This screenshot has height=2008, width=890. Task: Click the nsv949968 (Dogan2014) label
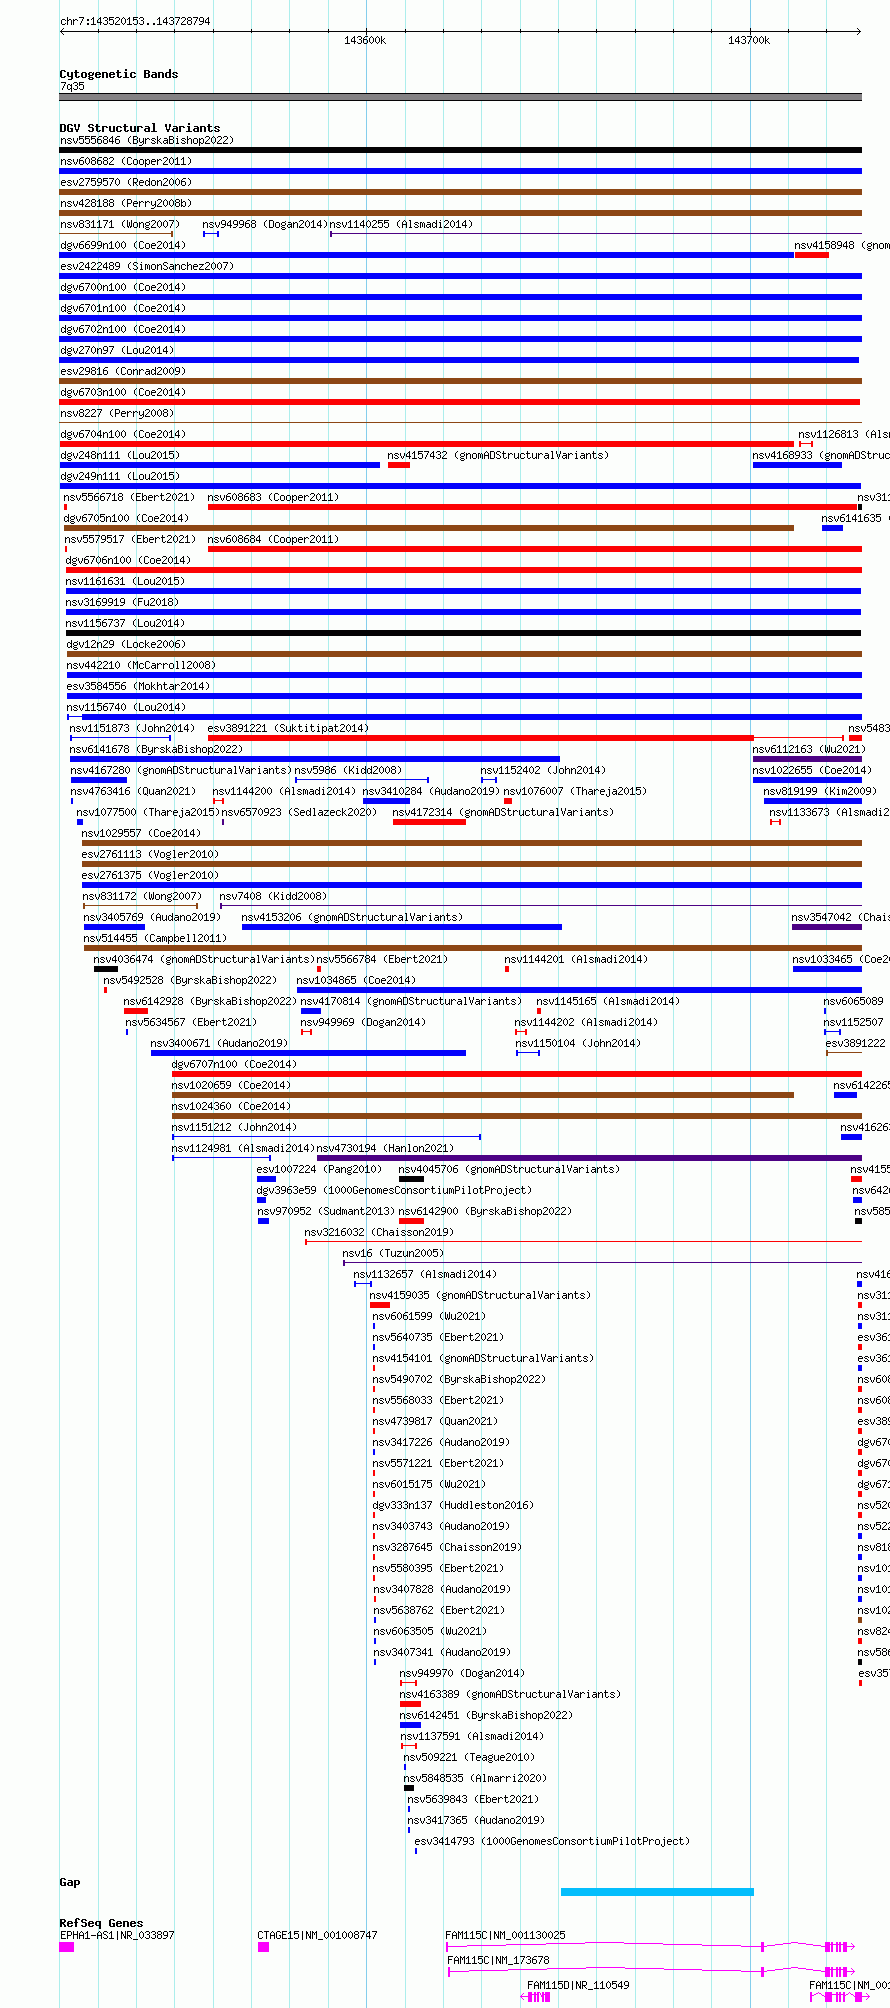(265, 224)
